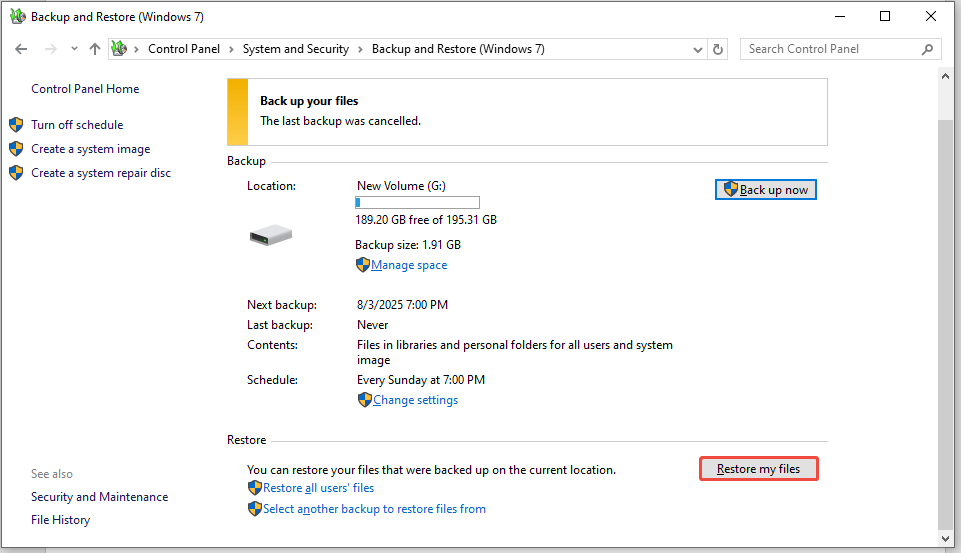Open the recent locations dropdown arrow
961x553 pixels.
(74, 49)
